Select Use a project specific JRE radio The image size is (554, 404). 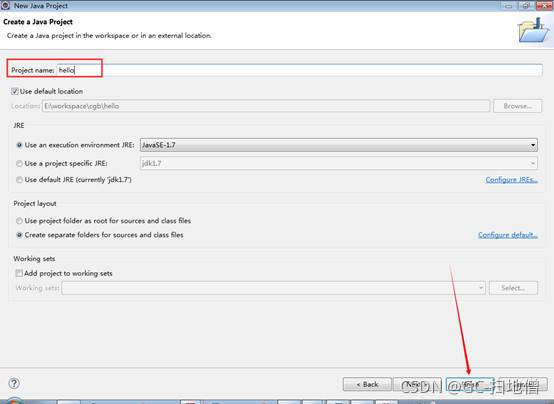pos(19,163)
